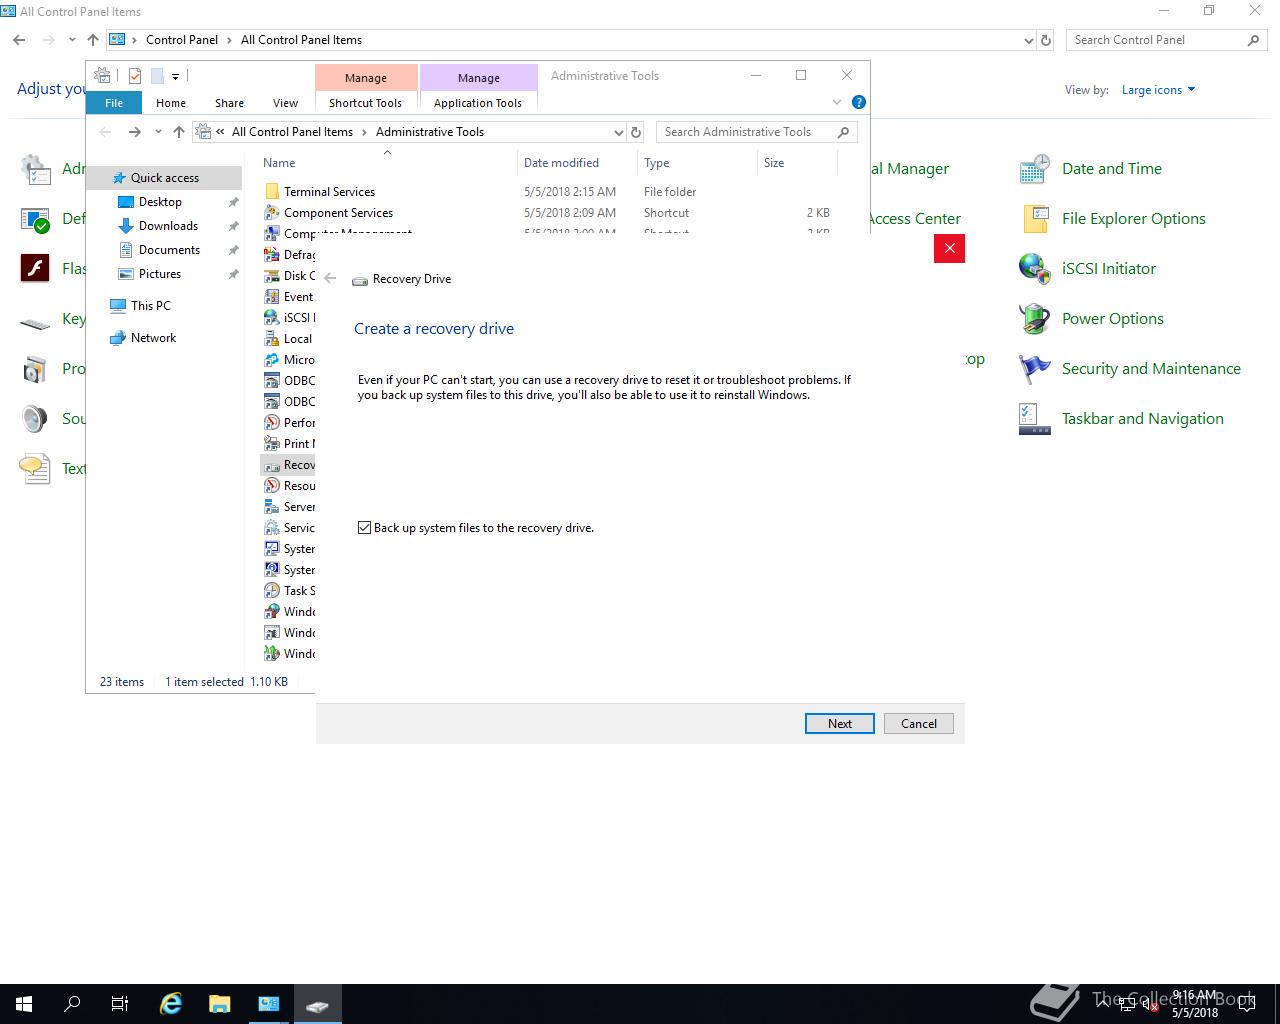Sort file list by Date modified column
Screen dimensions: 1280x1024
tap(577, 163)
